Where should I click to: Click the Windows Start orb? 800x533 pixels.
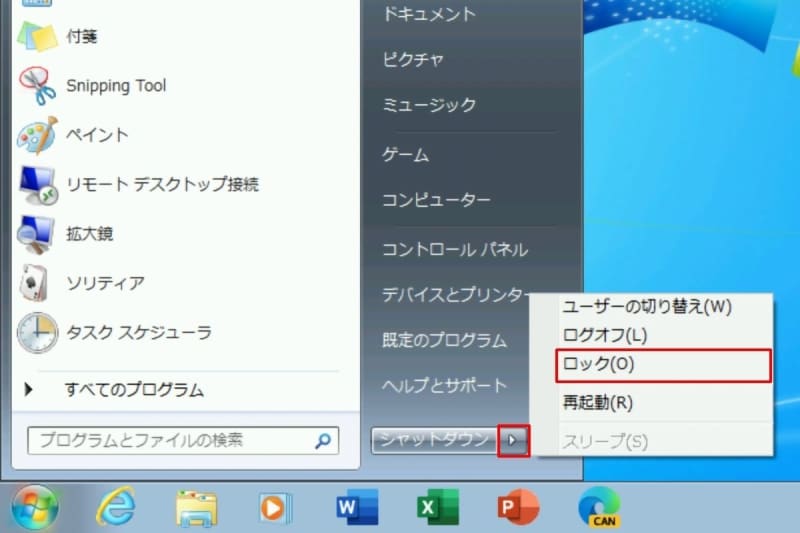click(x=35, y=507)
